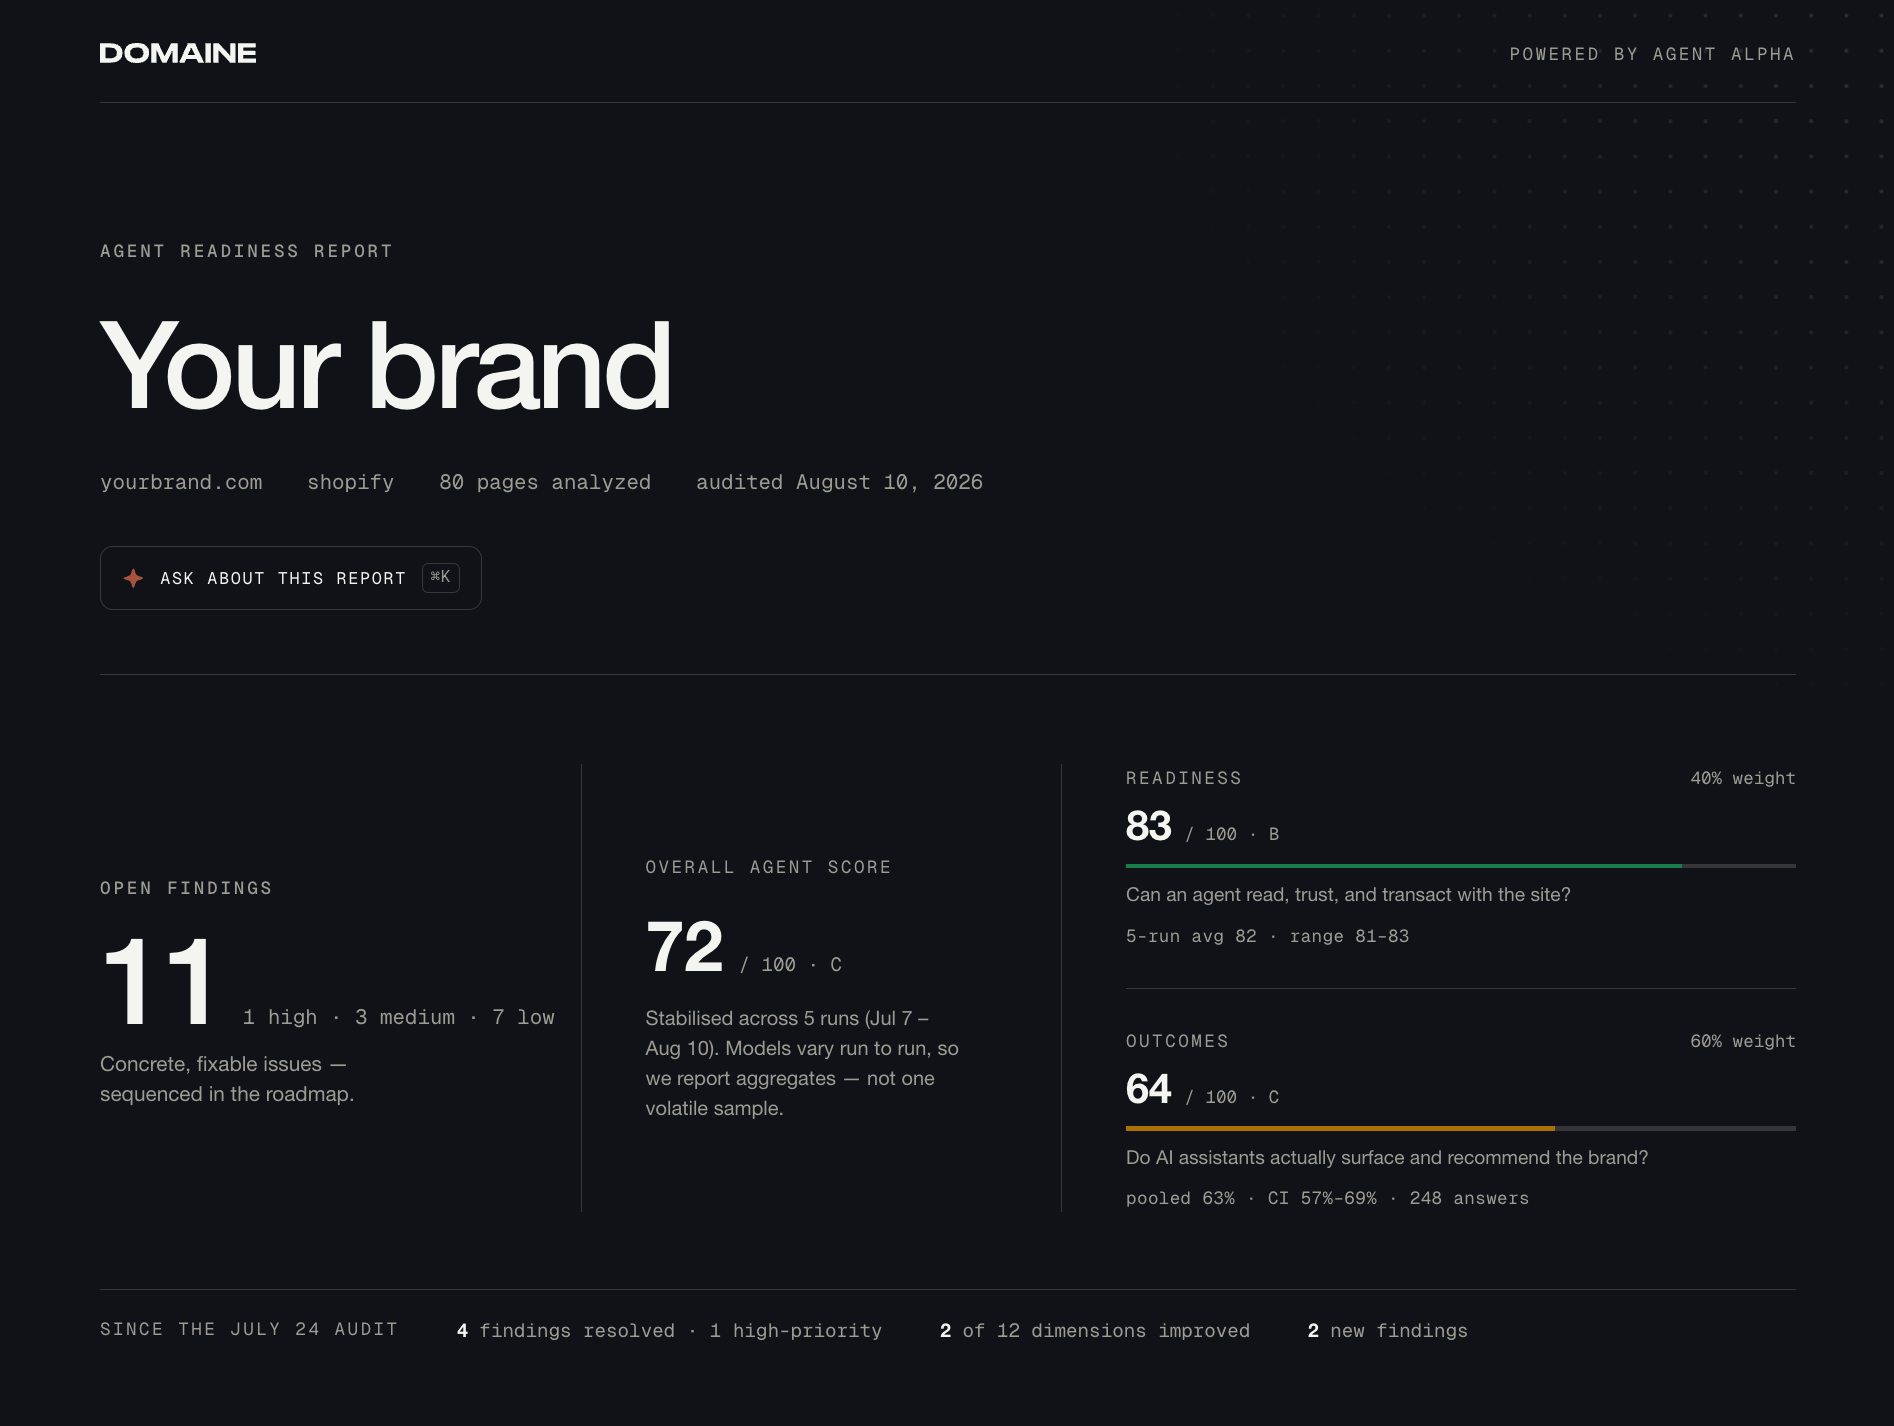
Task: Click '5-run avg 82' stat
Action: pos(1191,936)
